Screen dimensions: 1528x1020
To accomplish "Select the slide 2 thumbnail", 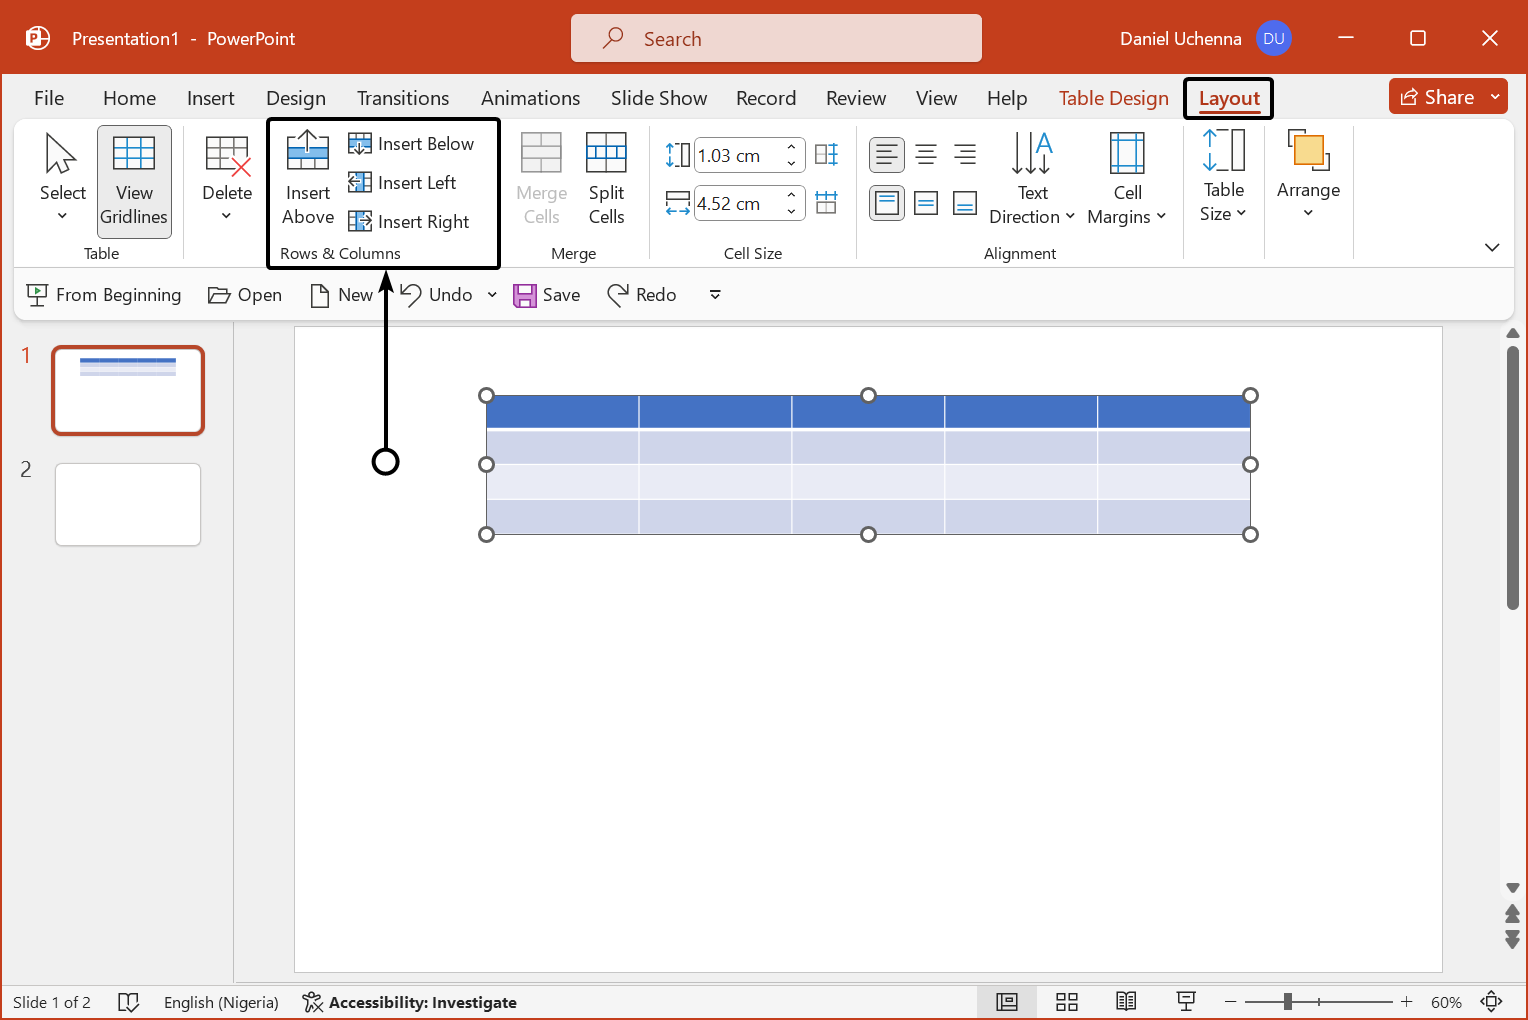I will pos(128,504).
